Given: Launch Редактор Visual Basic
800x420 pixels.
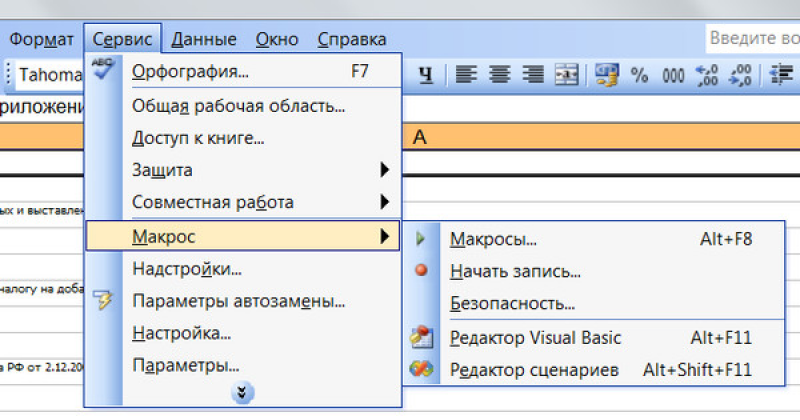Looking at the screenshot, I should click(x=594, y=338).
